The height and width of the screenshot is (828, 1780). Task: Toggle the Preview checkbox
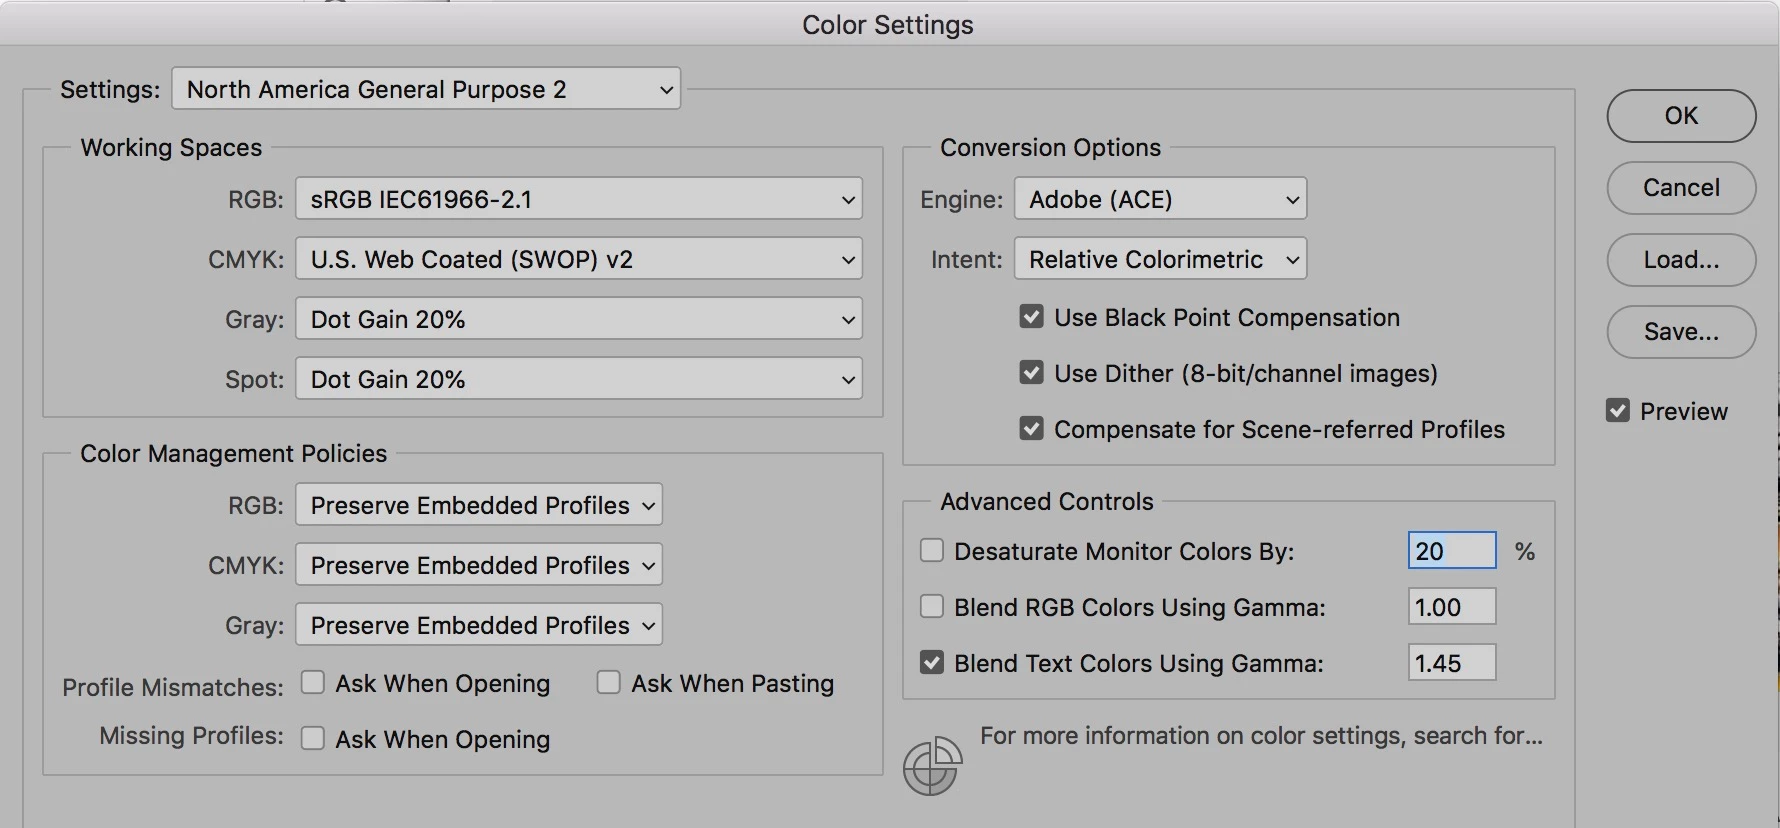point(1618,411)
